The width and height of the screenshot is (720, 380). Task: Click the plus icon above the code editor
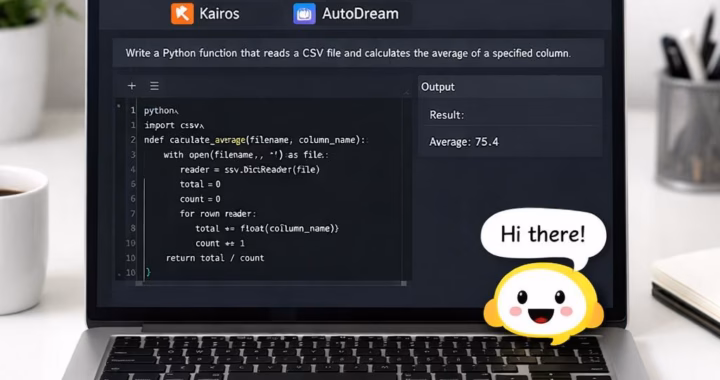(132, 86)
